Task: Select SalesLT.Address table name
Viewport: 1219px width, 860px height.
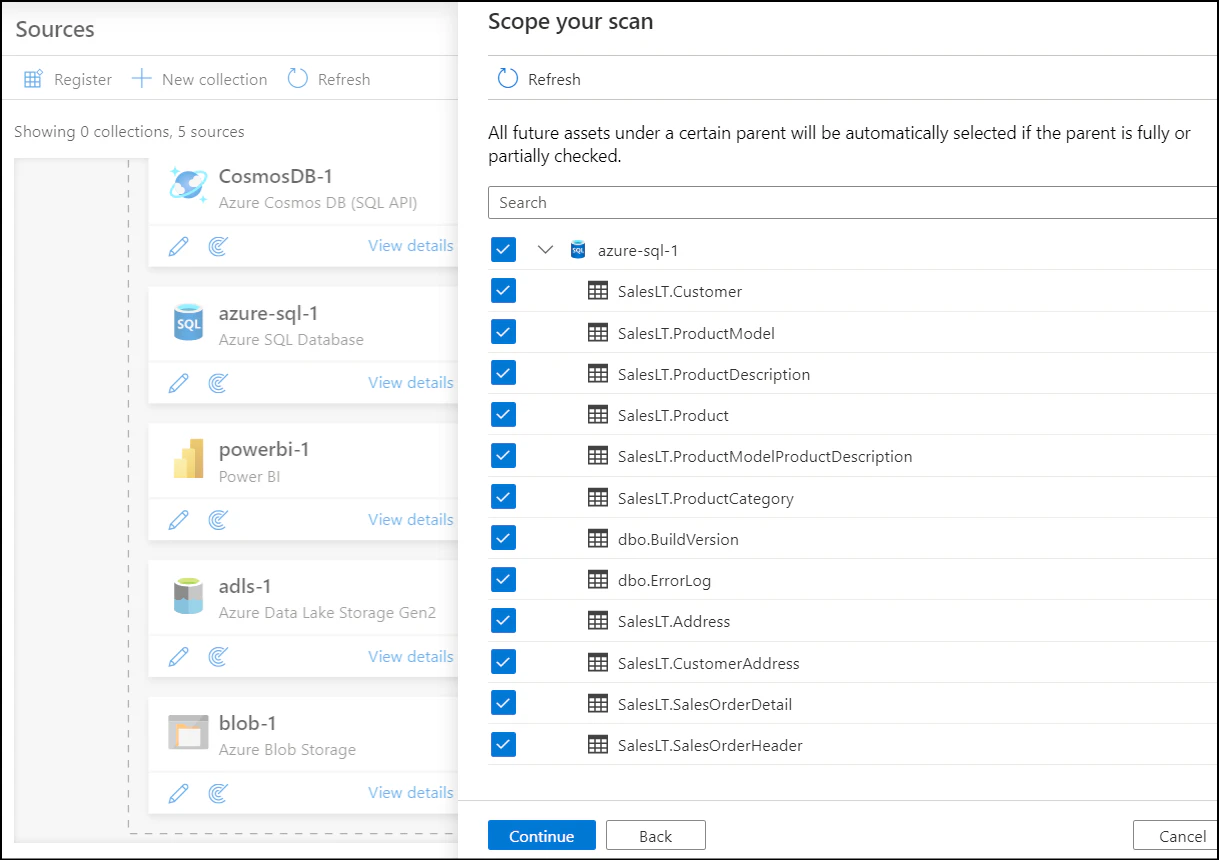Action: (x=674, y=621)
